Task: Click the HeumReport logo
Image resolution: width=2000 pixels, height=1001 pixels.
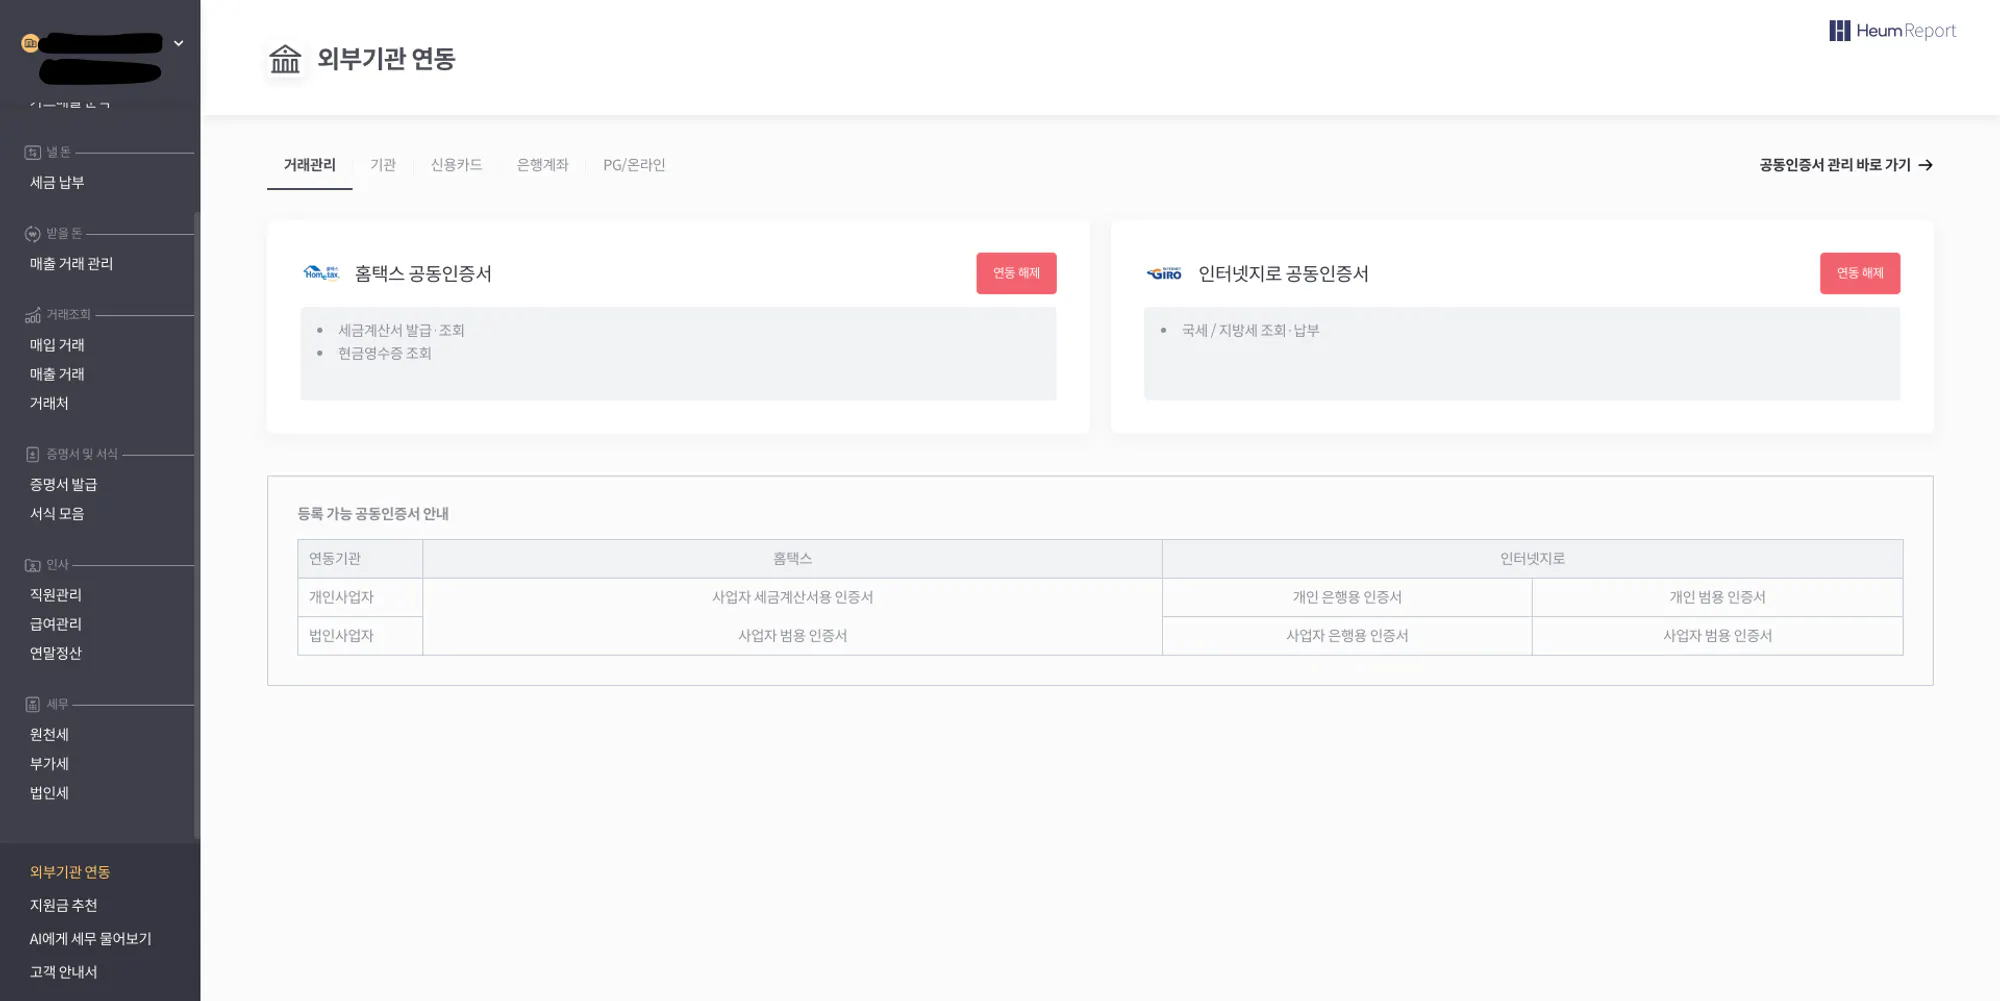Action: click(1892, 31)
